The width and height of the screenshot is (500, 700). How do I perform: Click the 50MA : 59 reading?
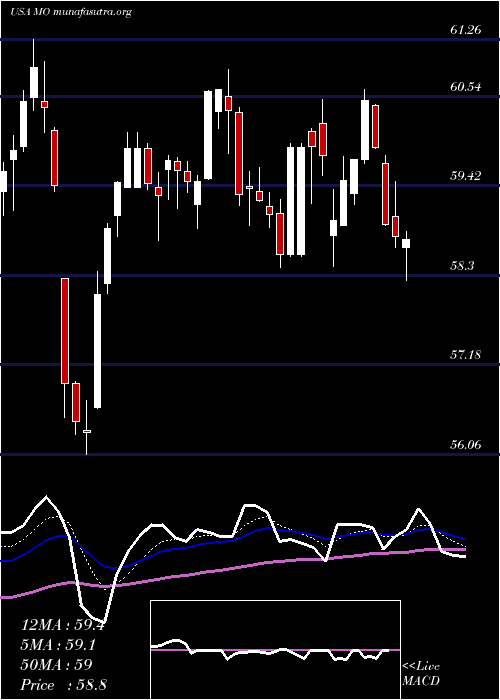point(56,665)
